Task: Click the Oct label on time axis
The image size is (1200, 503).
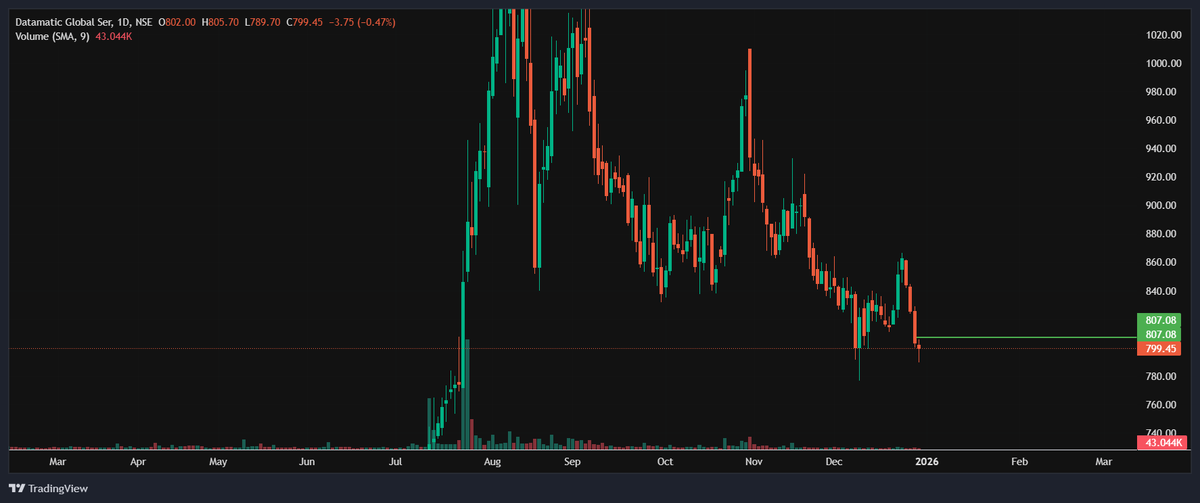Action: pos(665,463)
